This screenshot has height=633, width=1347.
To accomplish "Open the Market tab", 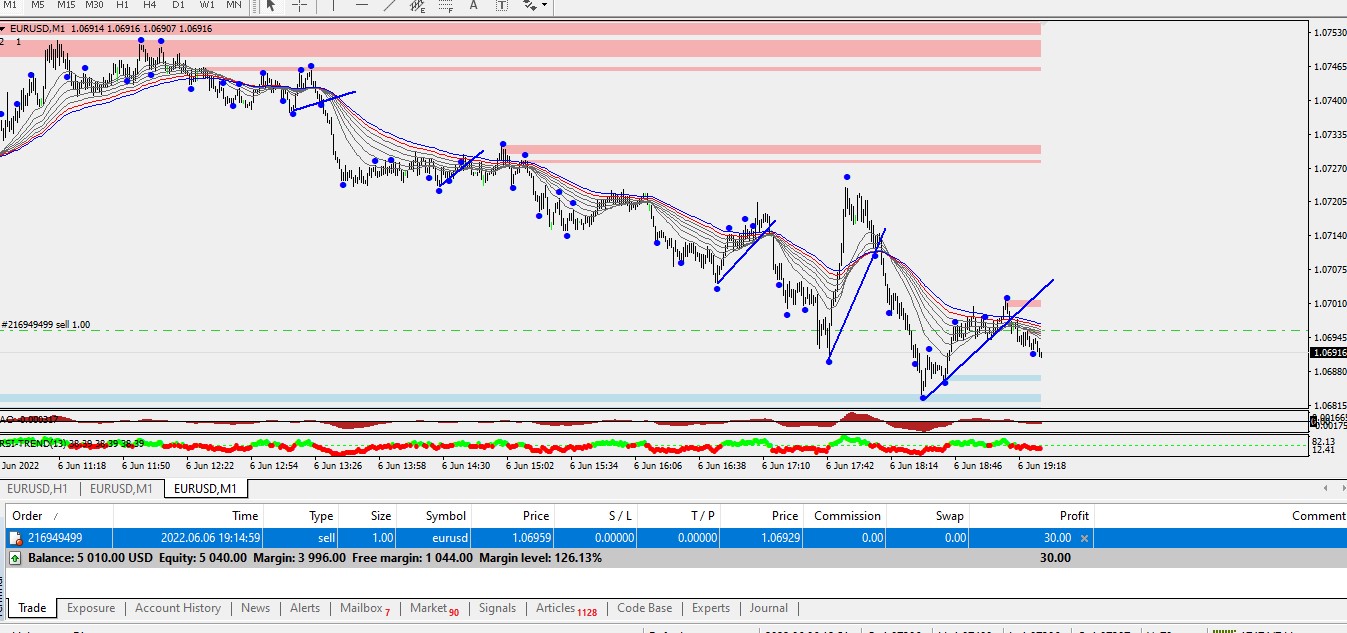I will [434, 608].
